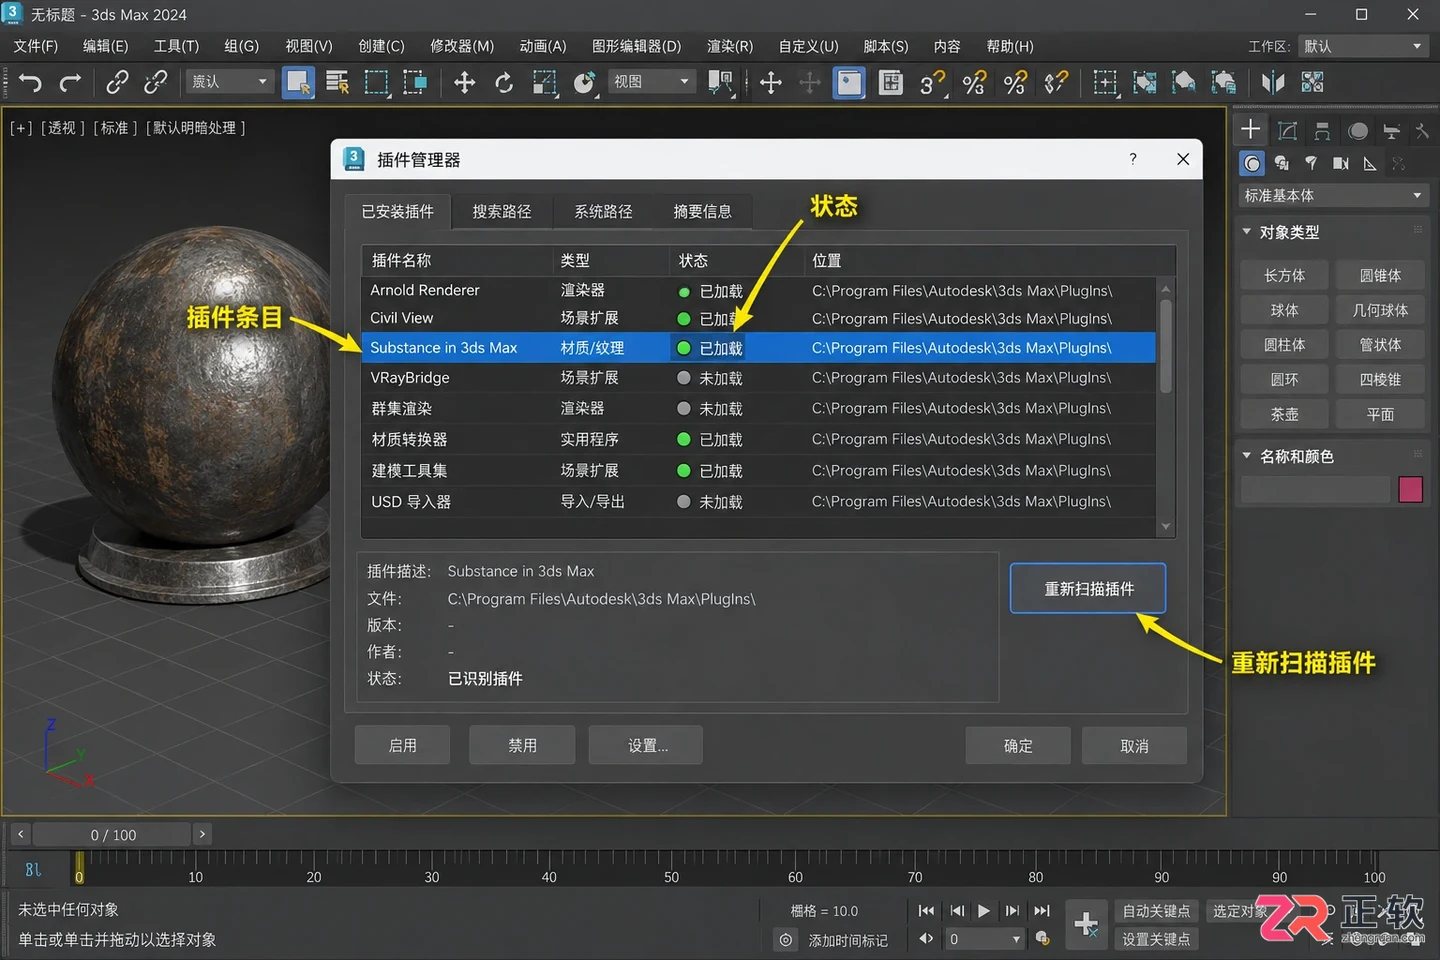This screenshot has height=960, width=1440.
Task: Select Helpers category icon
Action: pos(1370,163)
